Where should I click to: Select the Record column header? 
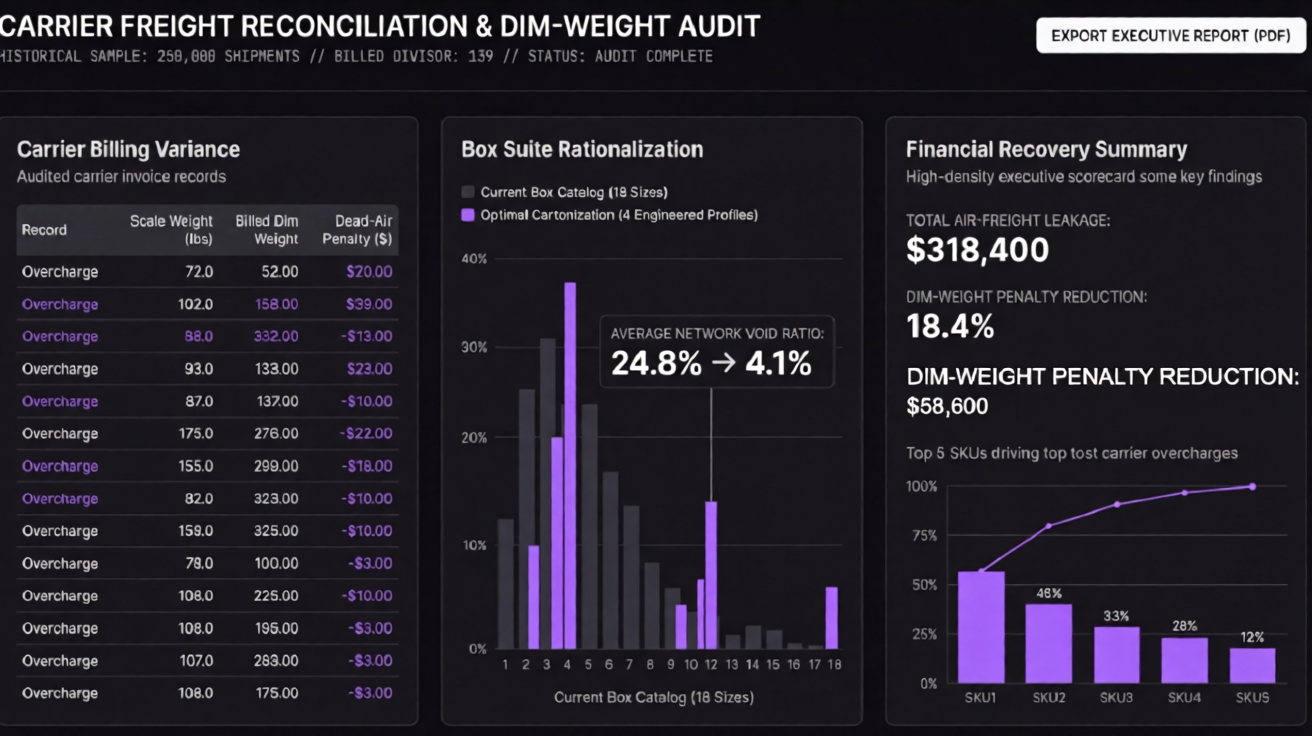(x=44, y=230)
